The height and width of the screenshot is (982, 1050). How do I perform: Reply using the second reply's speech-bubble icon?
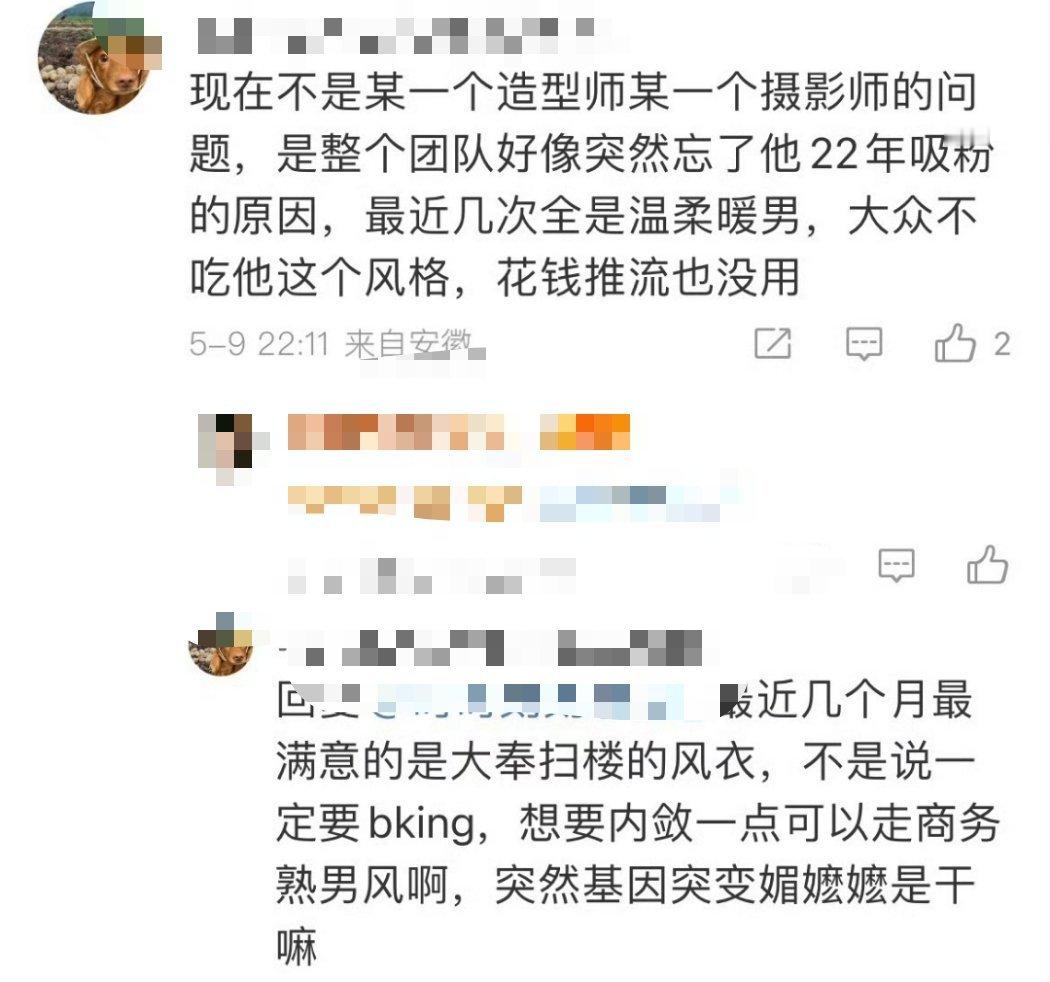[896, 565]
